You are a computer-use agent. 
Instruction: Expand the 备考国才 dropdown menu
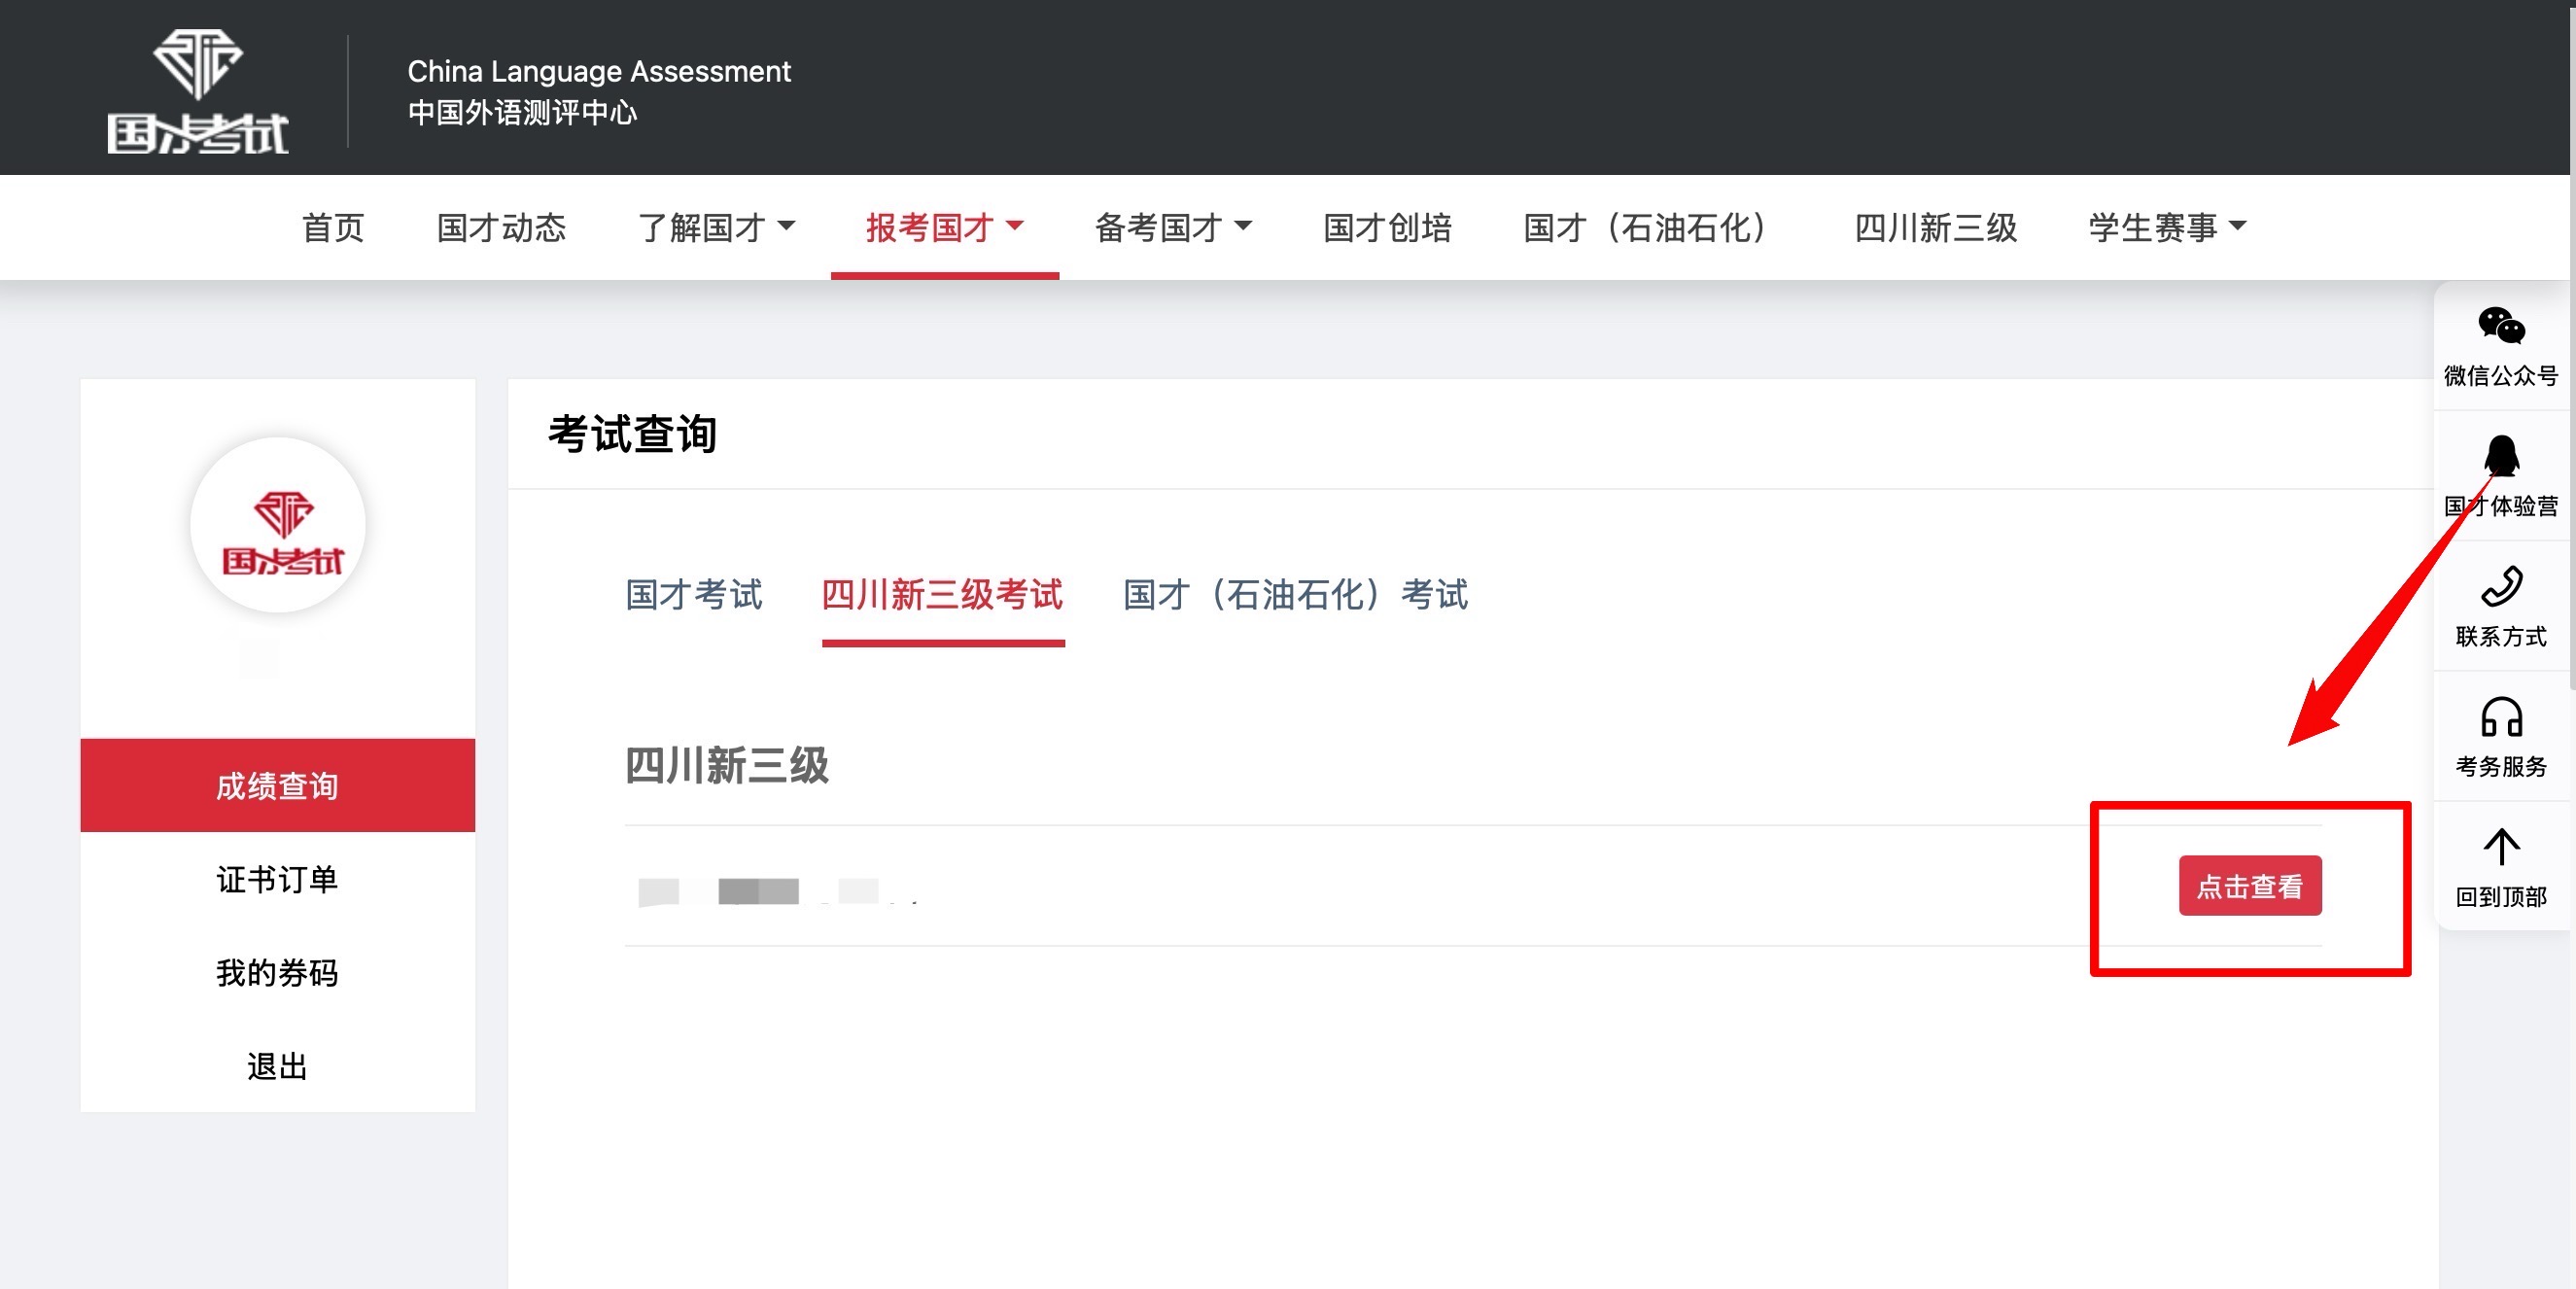(1173, 228)
